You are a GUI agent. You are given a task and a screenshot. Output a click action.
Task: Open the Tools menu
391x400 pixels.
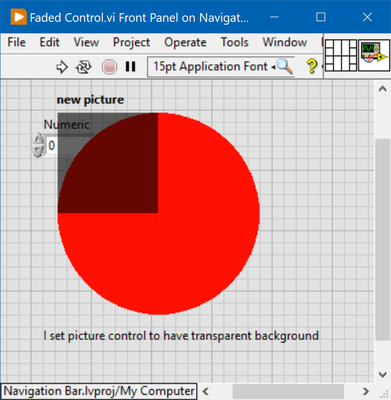point(235,42)
